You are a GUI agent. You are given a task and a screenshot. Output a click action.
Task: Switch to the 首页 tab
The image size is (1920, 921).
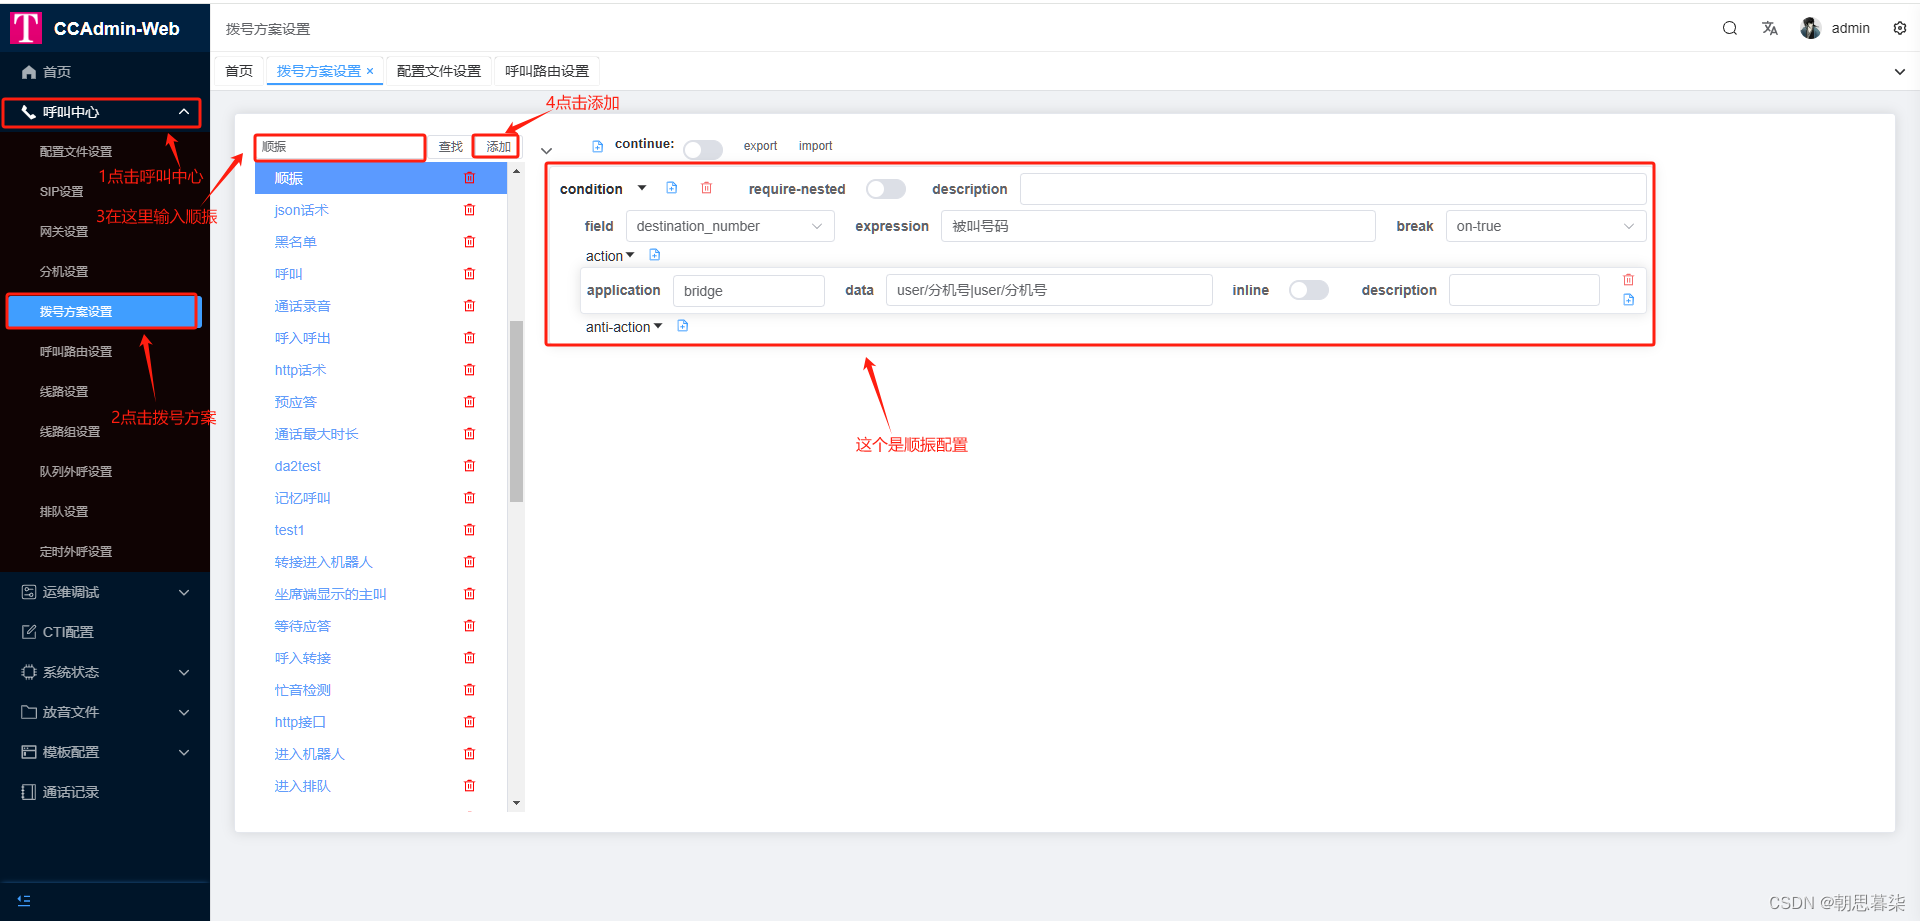click(x=239, y=71)
